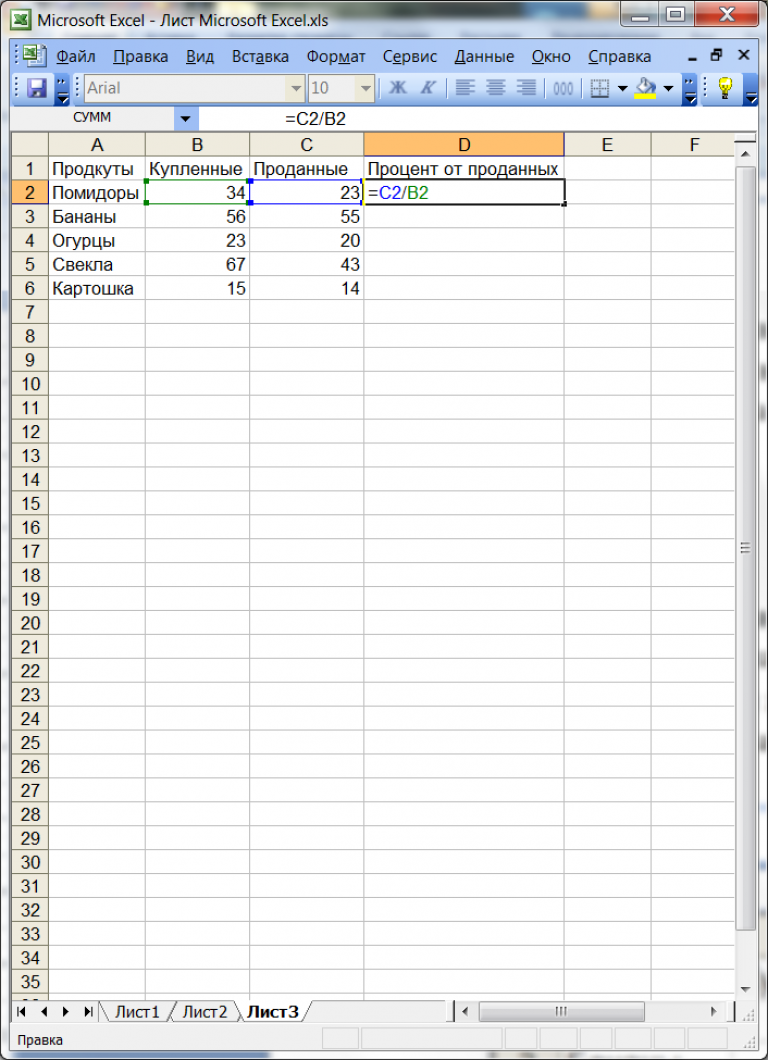Open the Сервис menu
Image resolution: width=768 pixels, height=1060 pixels.
point(410,57)
